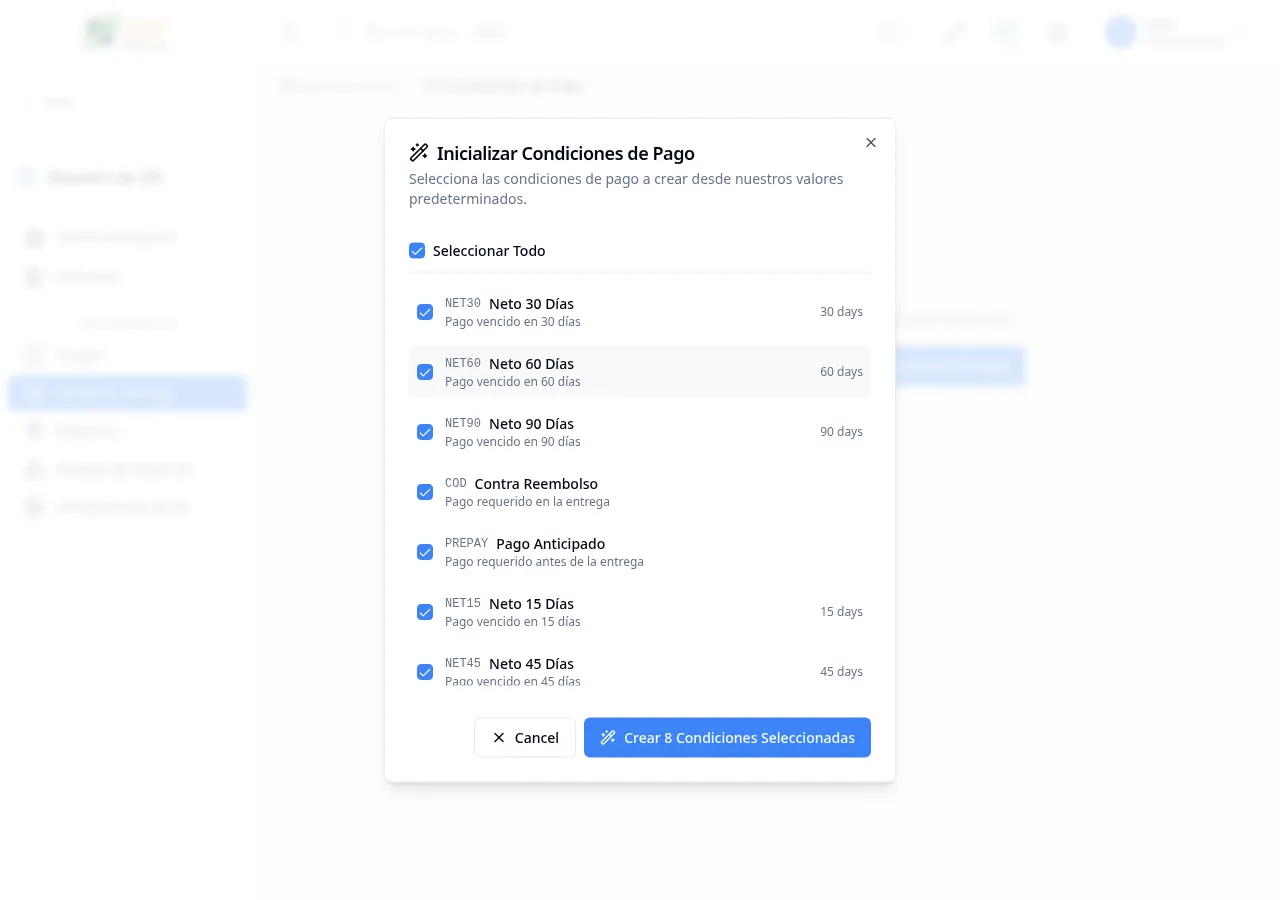1280x900 pixels.
Task: Click Crear 8 Condiciones Seleccionadas button
Action: point(727,738)
